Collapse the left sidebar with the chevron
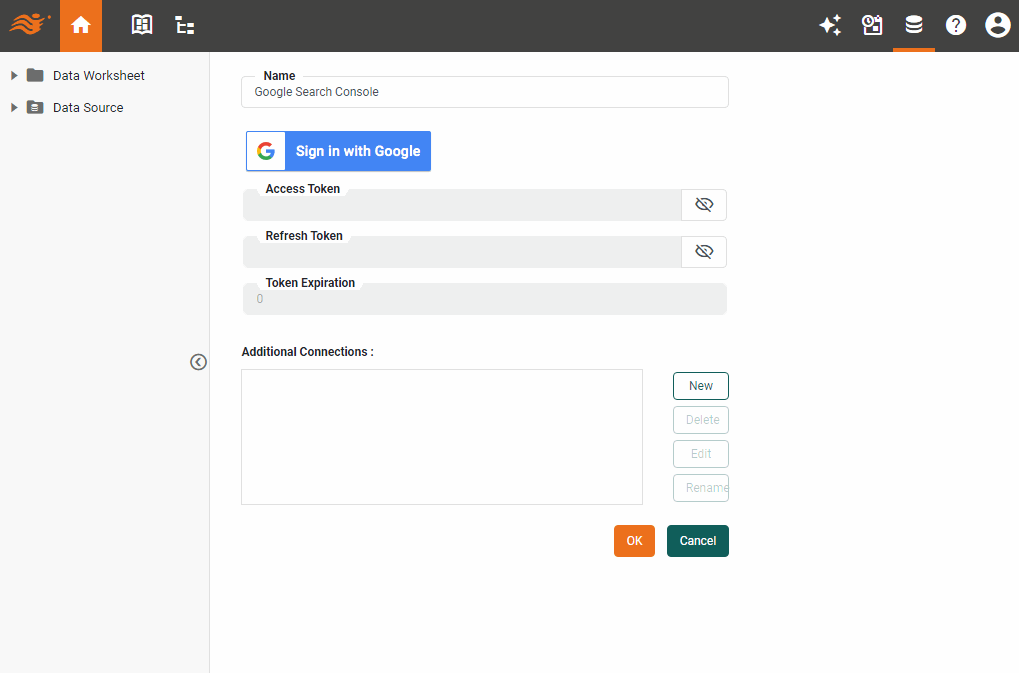This screenshot has height=673, width=1019. pos(198,361)
